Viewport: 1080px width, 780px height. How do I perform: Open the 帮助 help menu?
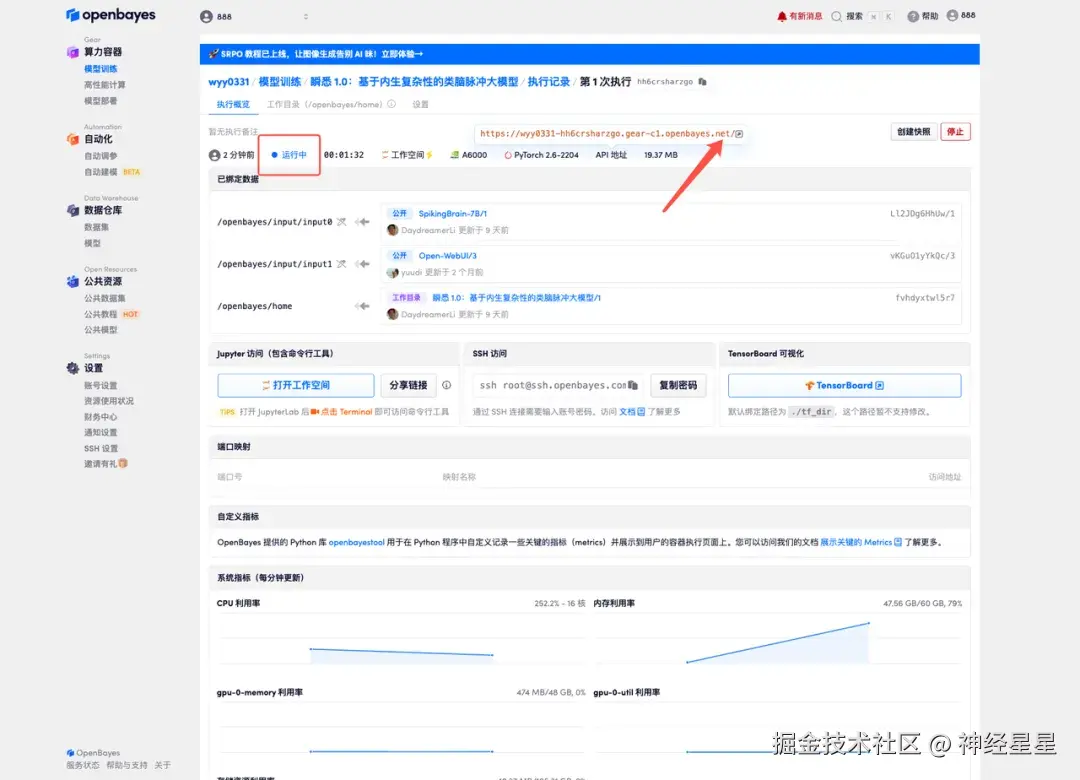[x=922, y=16]
